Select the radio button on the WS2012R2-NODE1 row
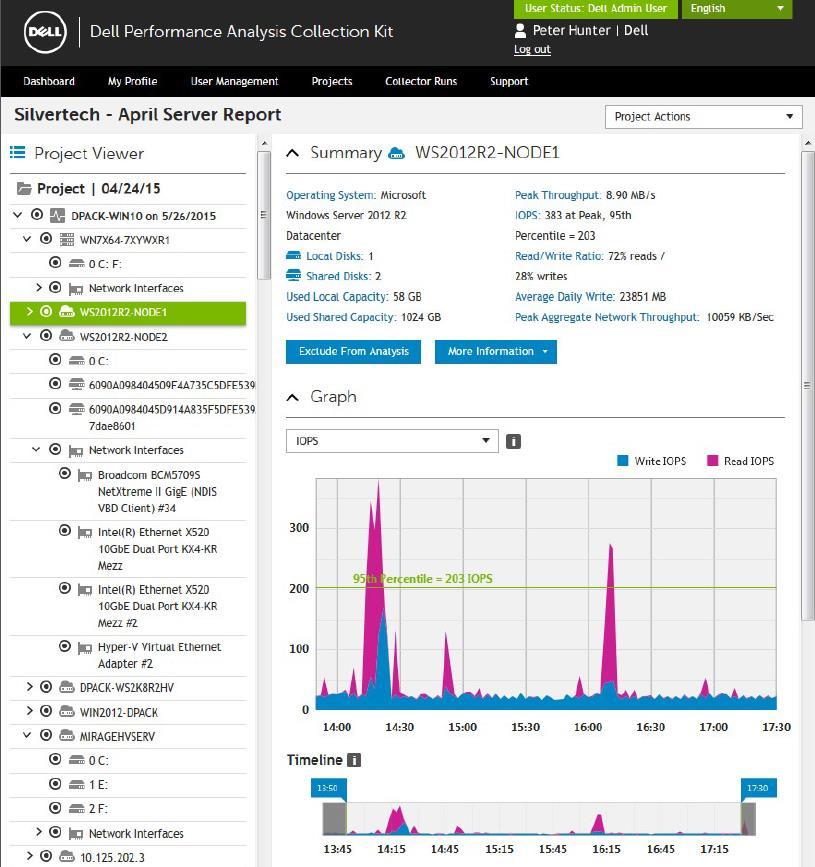Screen dimensions: 815x867 pos(46,311)
